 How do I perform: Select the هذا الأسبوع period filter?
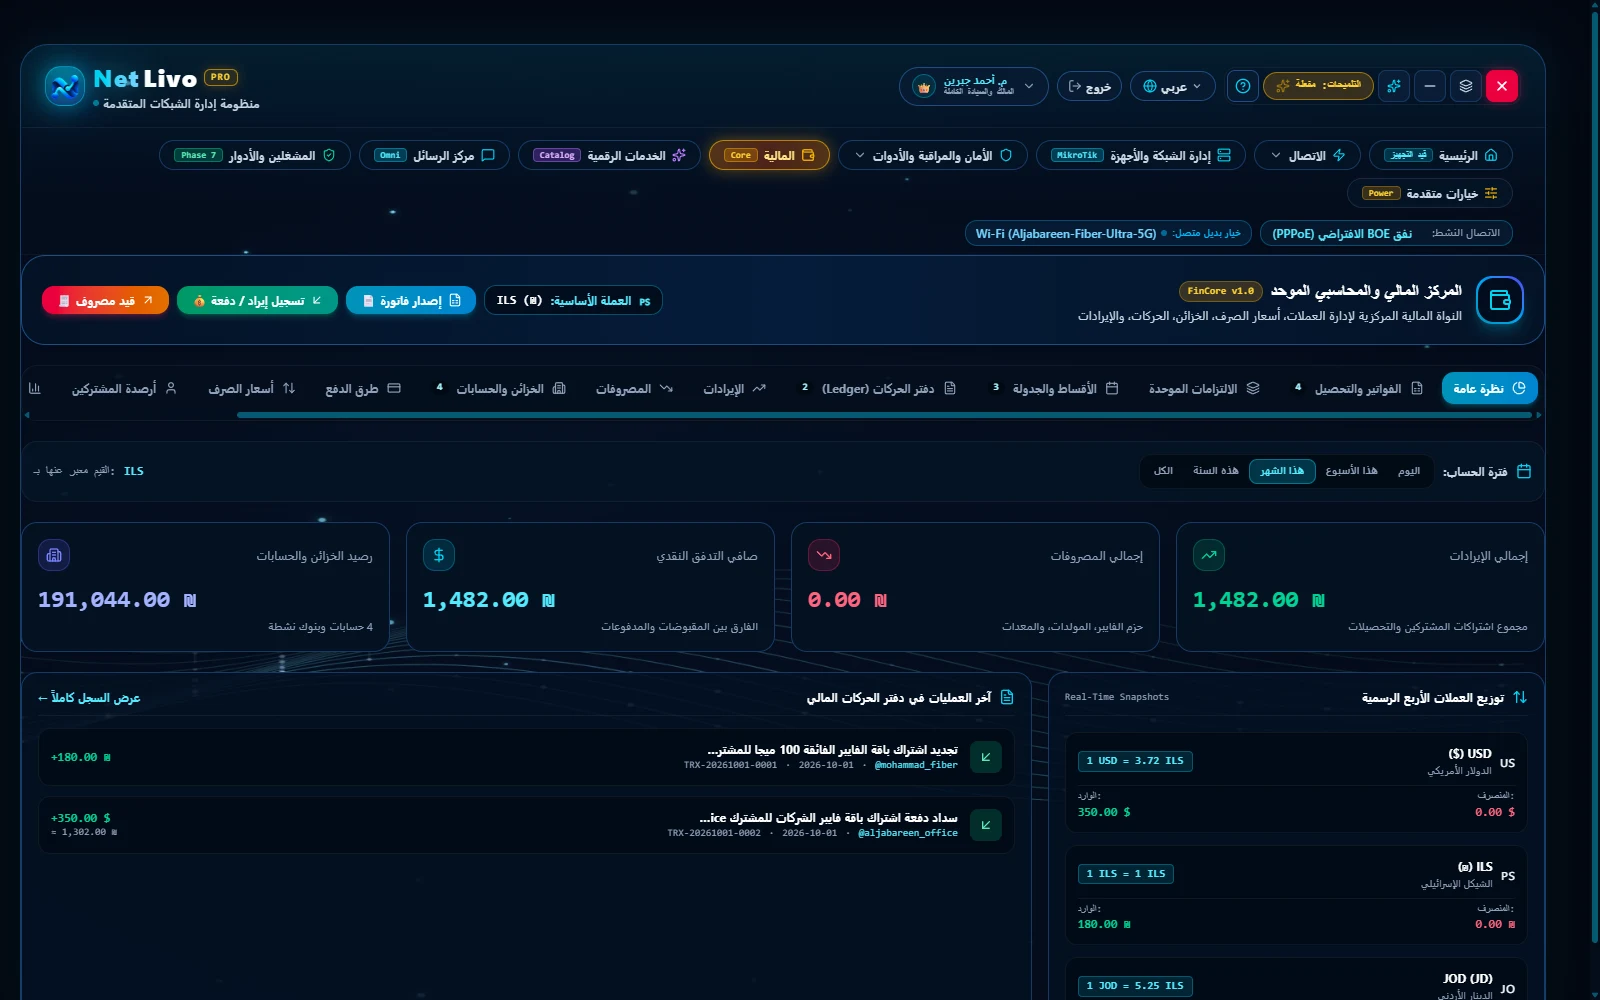(1351, 471)
